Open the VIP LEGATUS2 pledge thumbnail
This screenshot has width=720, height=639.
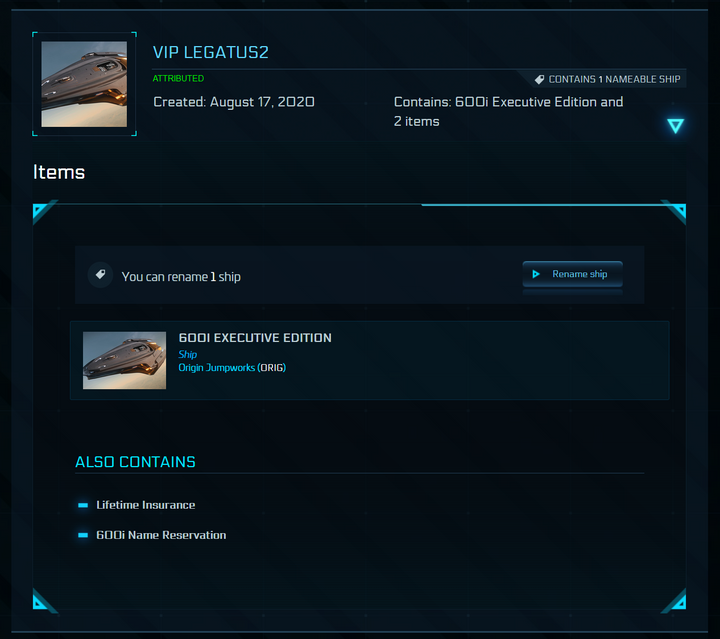[x=84, y=84]
